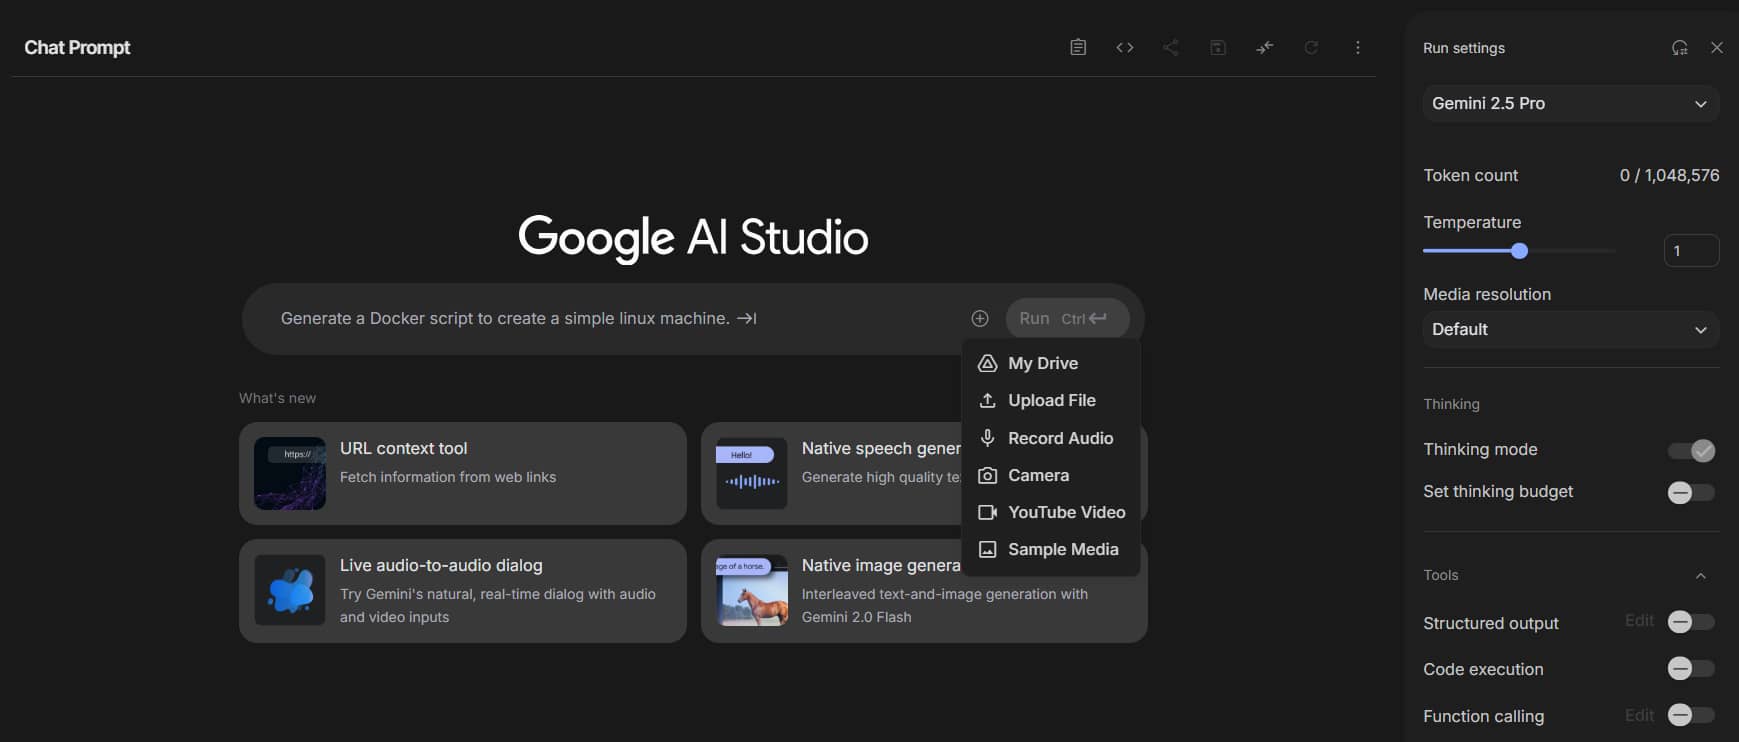This screenshot has width=1739, height=742.
Task: Click the blue blob Live audio thumbnail
Action: click(x=290, y=591)
